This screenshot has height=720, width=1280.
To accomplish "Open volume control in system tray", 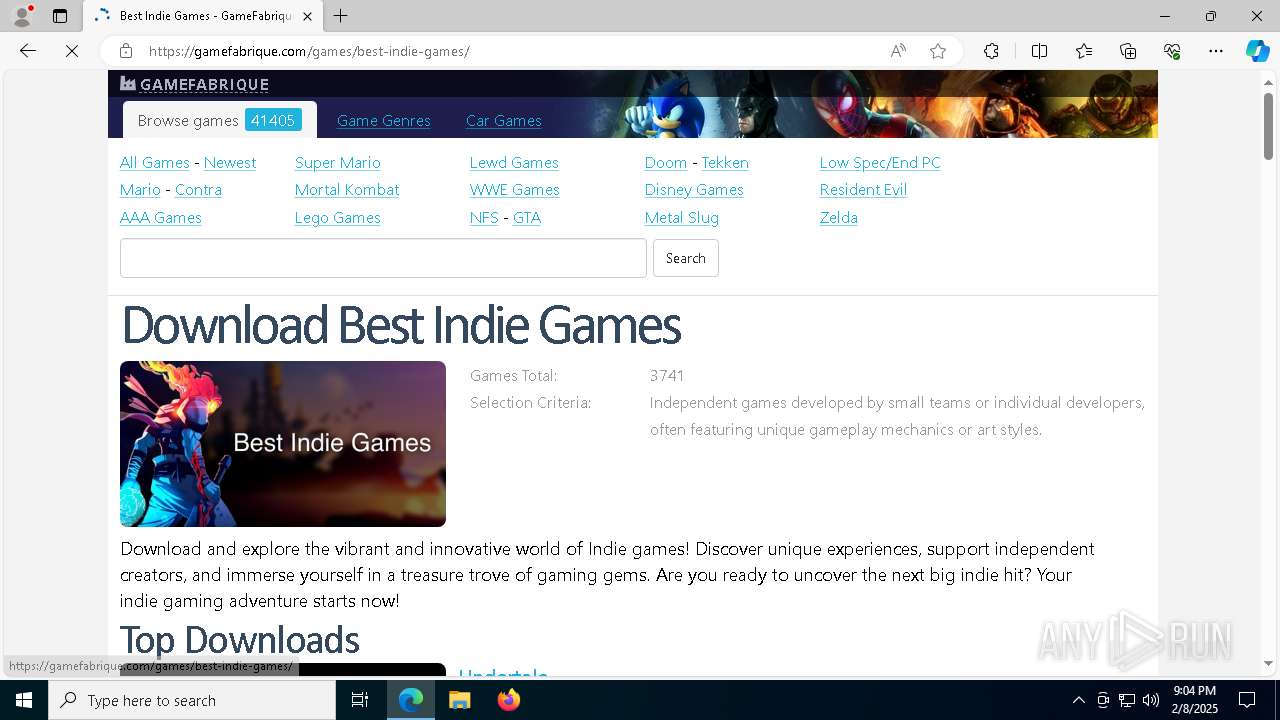I will click(1151, 700).
